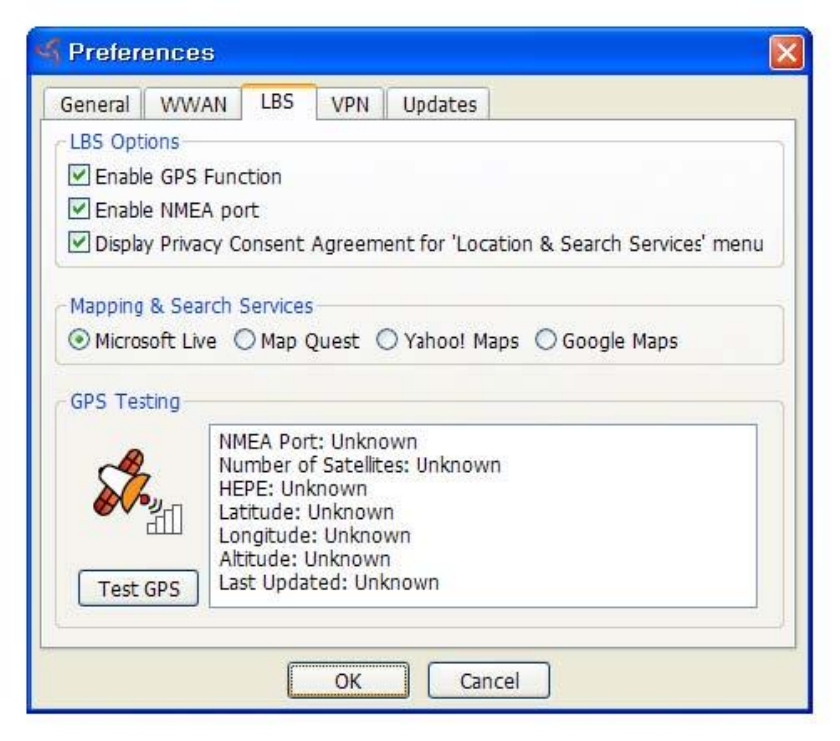The height and width of the screenshot is (741, 840).
Task: Click the GPS signal strength bars icon
Action: (x=165, y=519)
